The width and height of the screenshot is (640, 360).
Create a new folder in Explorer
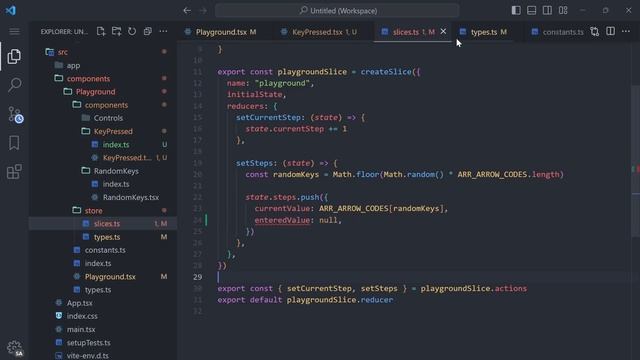coord(116,31)
